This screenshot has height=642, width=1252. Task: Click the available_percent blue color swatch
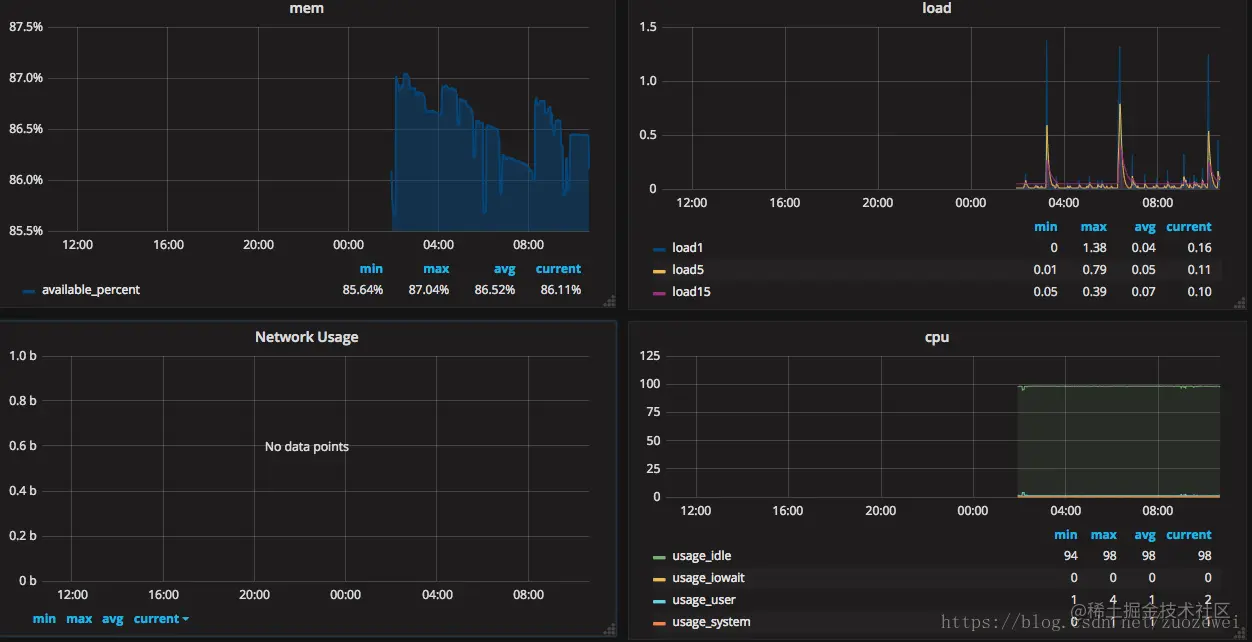[28, 291]
